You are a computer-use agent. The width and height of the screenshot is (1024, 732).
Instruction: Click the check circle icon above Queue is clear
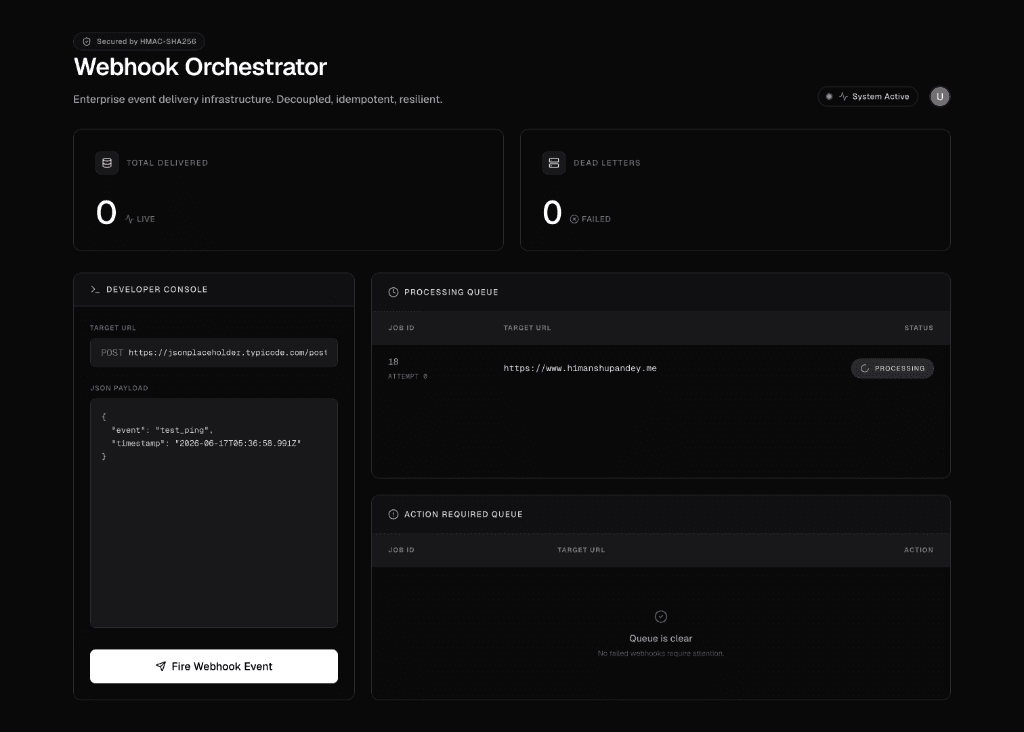click(661, 616)
